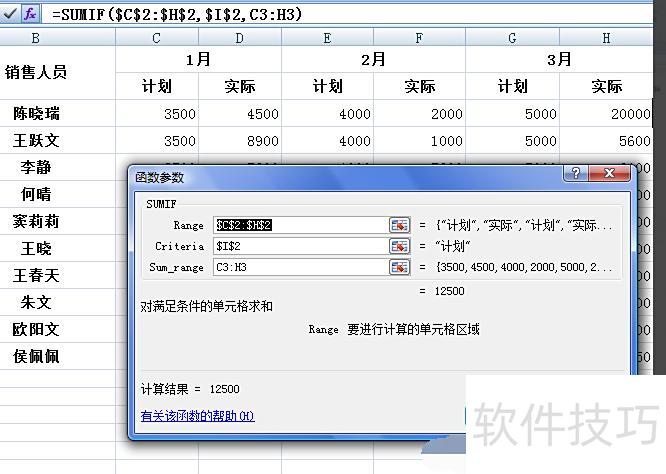The image size is (666, 474).
Task: Select the 3月 merged header cell
Action: (559, 59)
